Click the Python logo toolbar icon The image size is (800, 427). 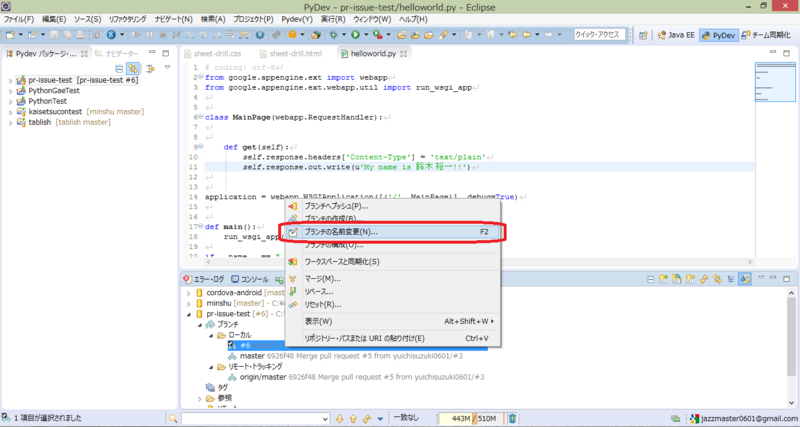tap(276, 35)
